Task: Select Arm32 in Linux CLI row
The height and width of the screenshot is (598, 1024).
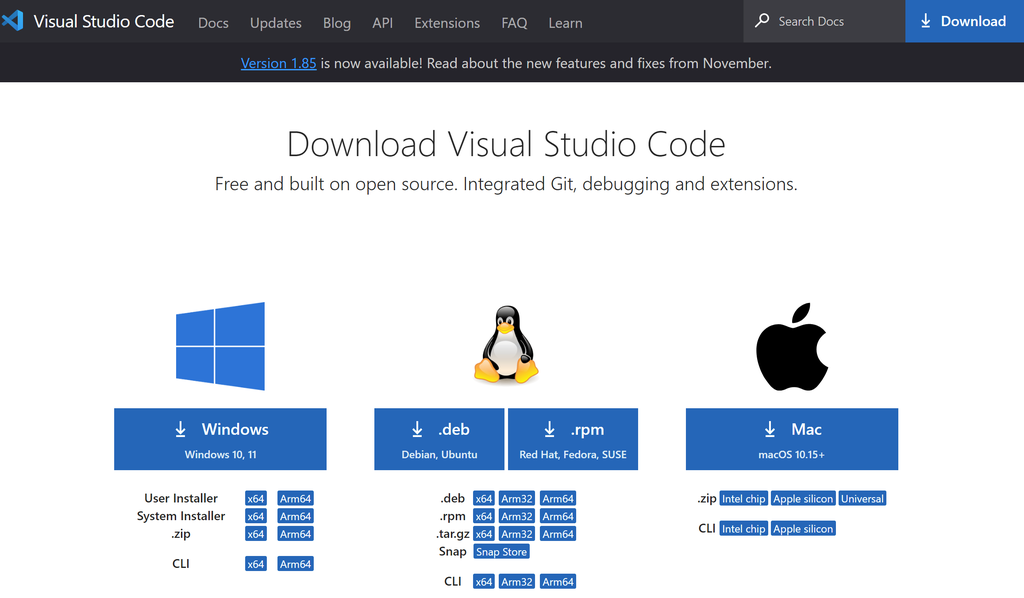Action: click(x=517, y=582)
